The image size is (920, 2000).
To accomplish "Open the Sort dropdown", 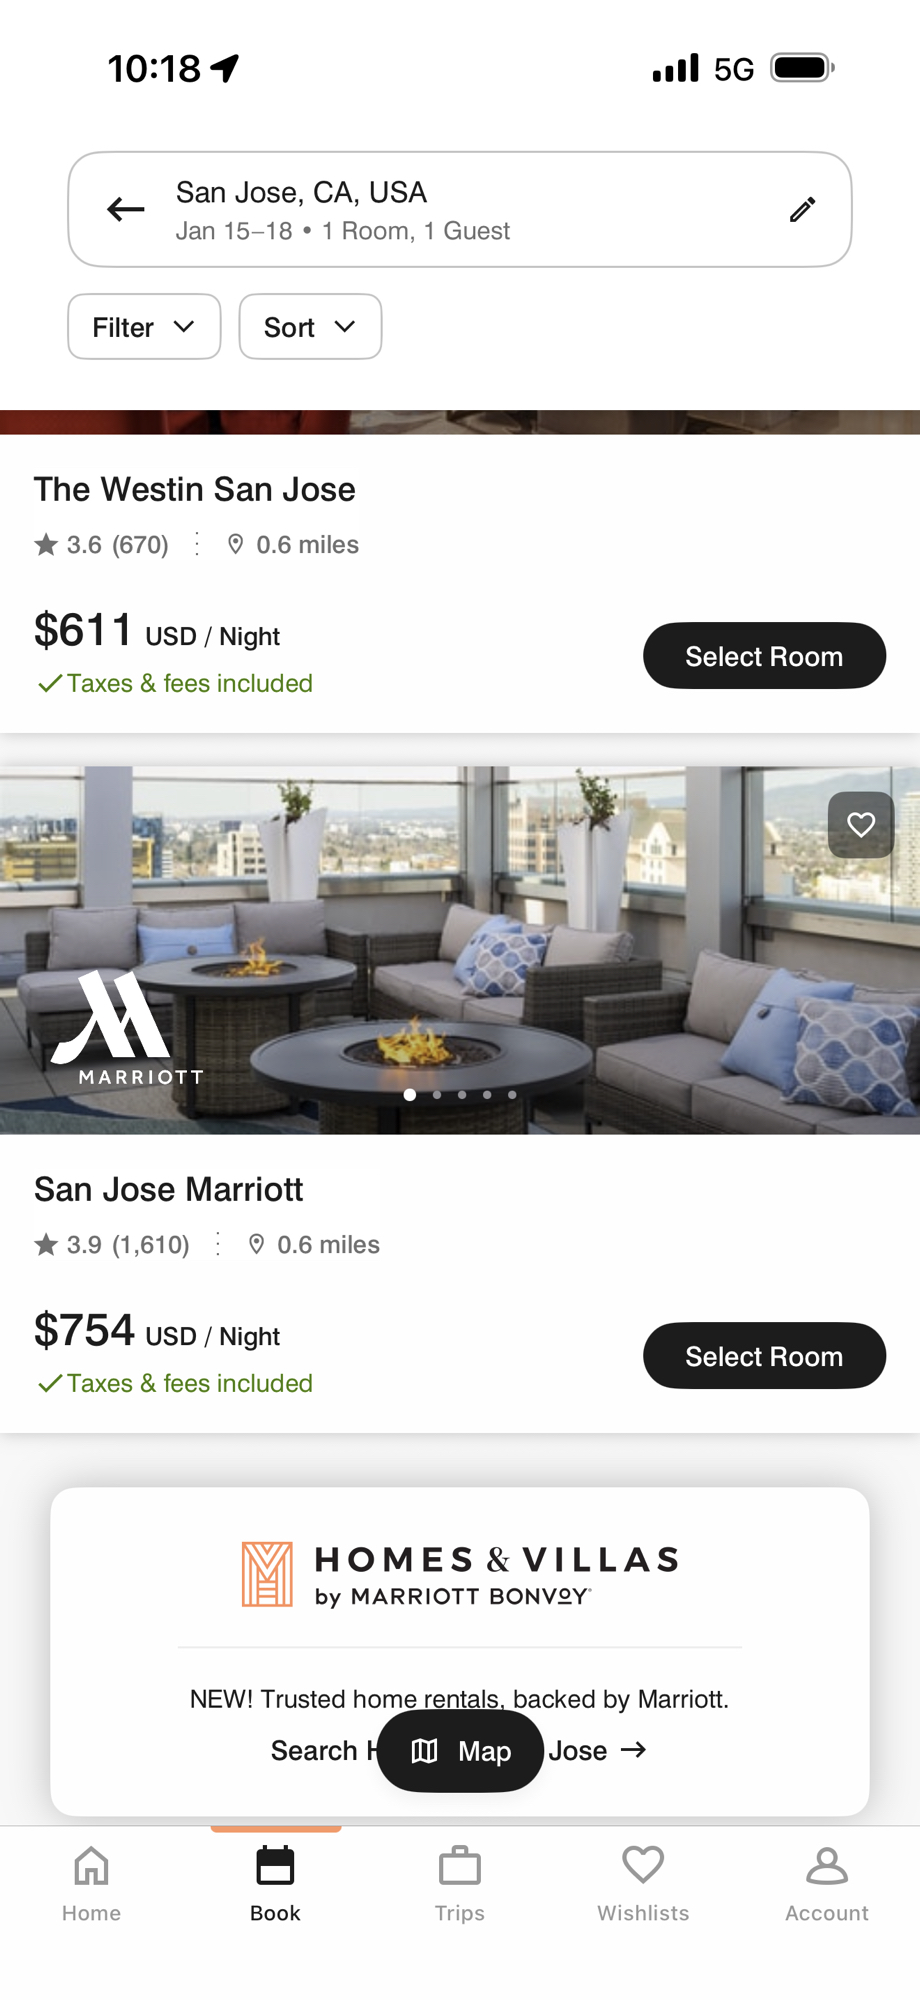I will click(310, 327).
